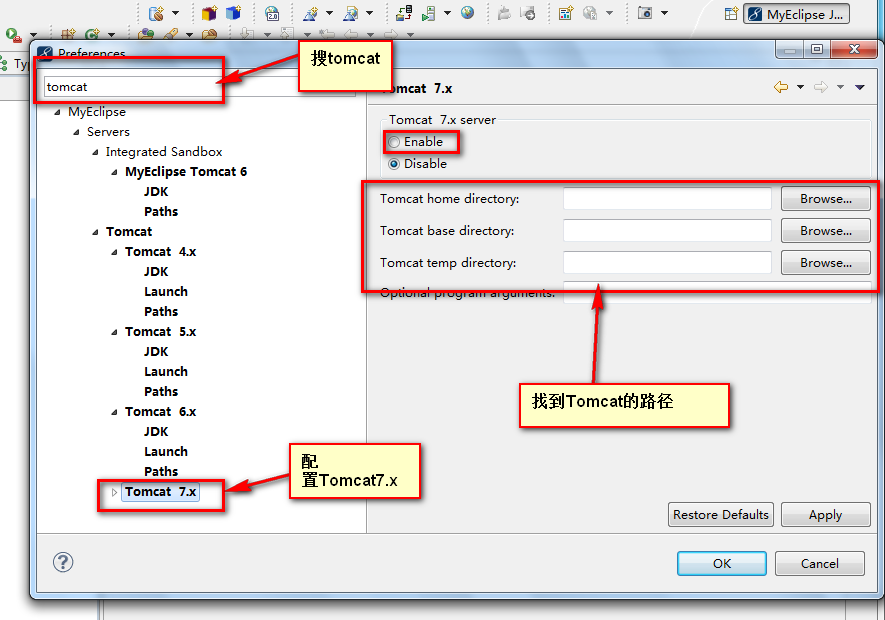The width and height of the screenshot is (885, 620).
Task: Click the pen annotation toolbar icon
Action: 170,35
